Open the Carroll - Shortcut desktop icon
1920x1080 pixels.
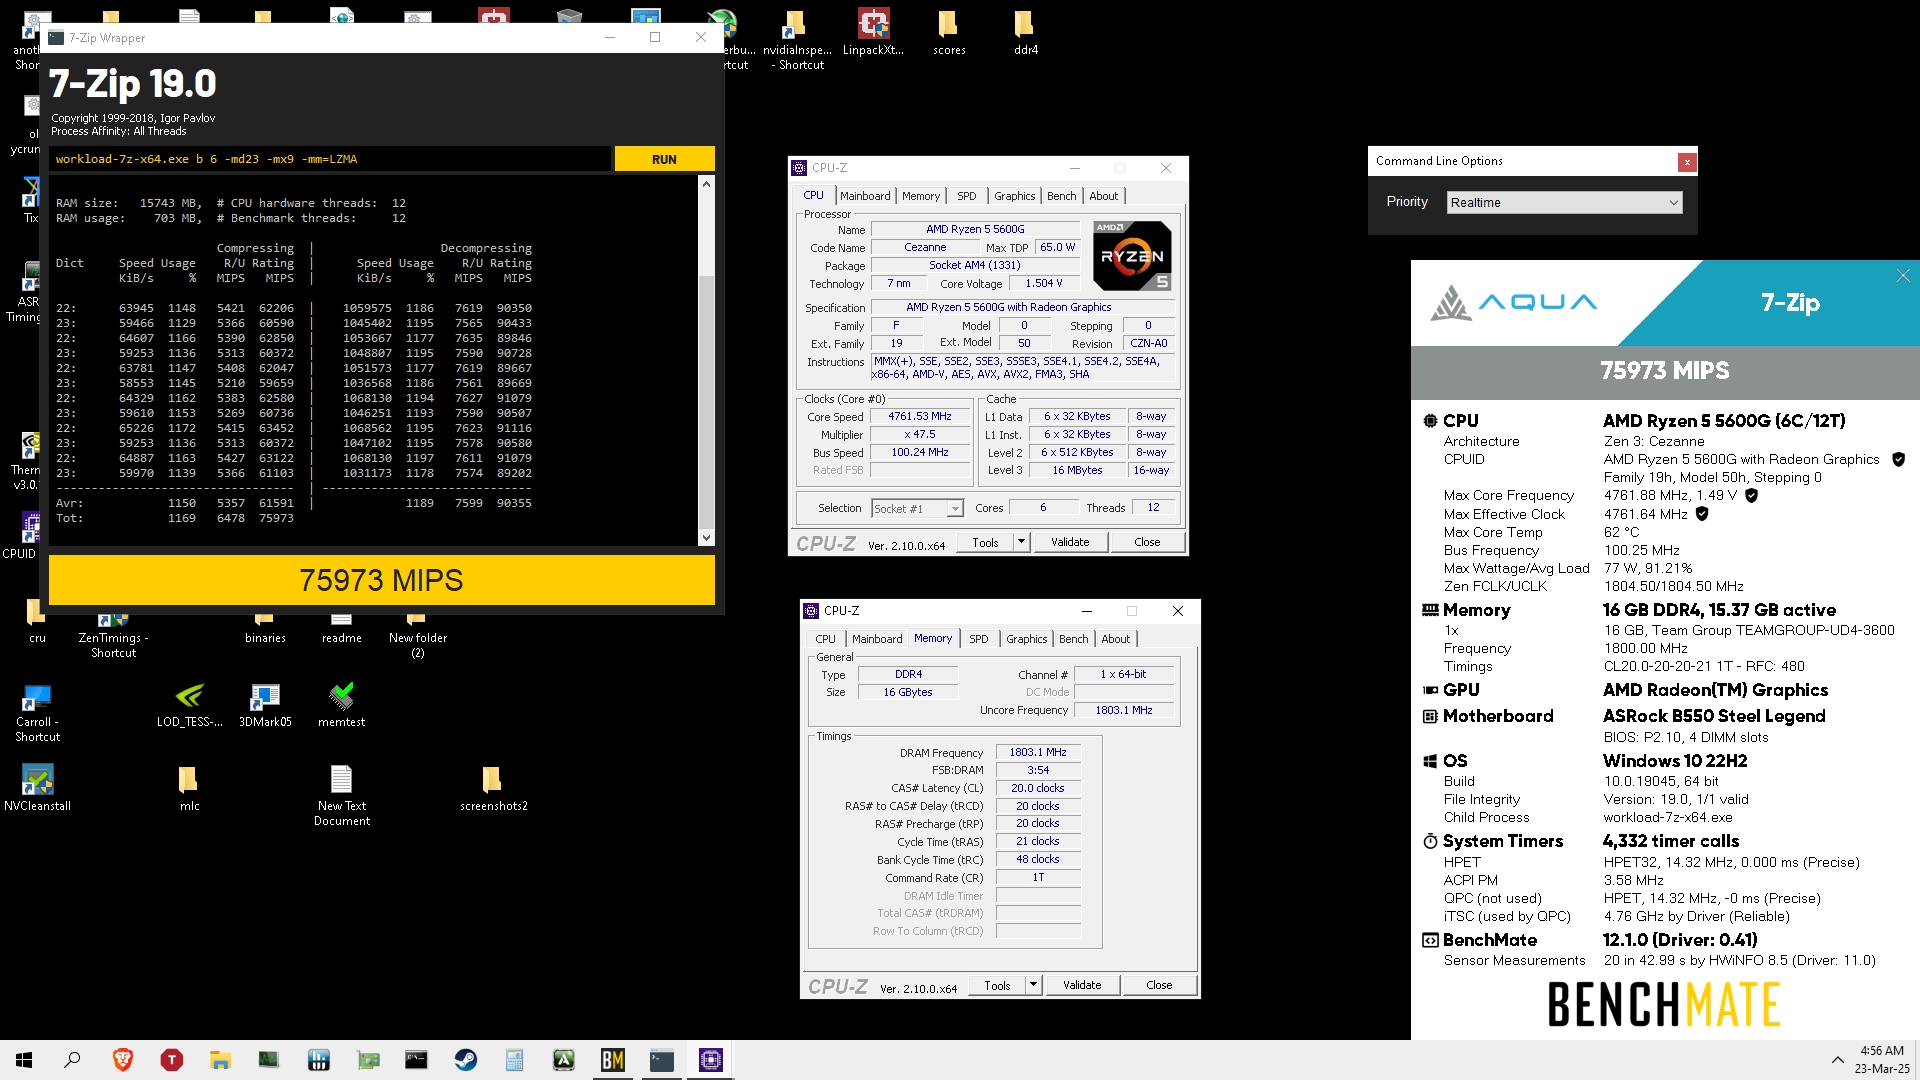click(37, 712)
